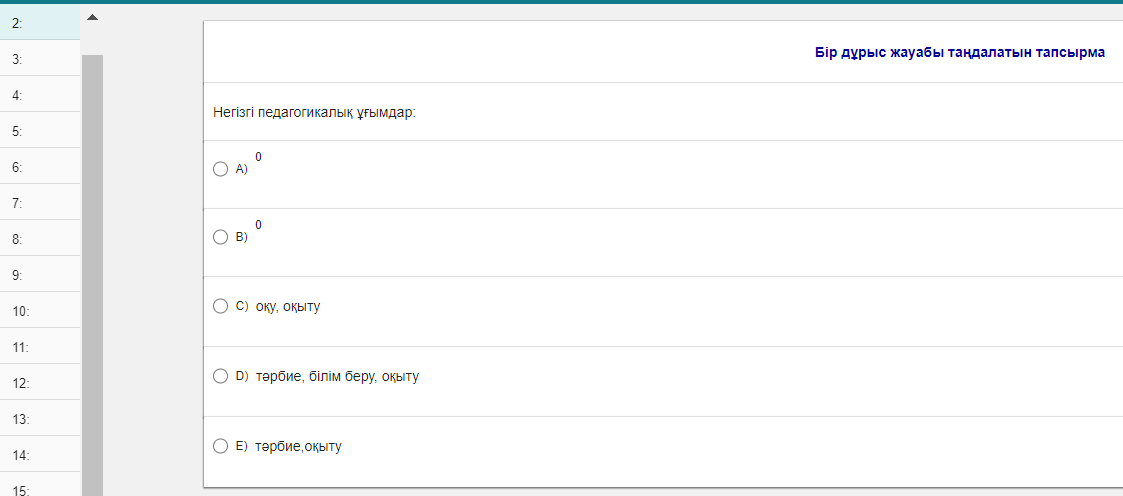The height and width of the screenshot is (496, 1123).
Task: Go to question 3 in the list
Action: (x=40, y=59)
